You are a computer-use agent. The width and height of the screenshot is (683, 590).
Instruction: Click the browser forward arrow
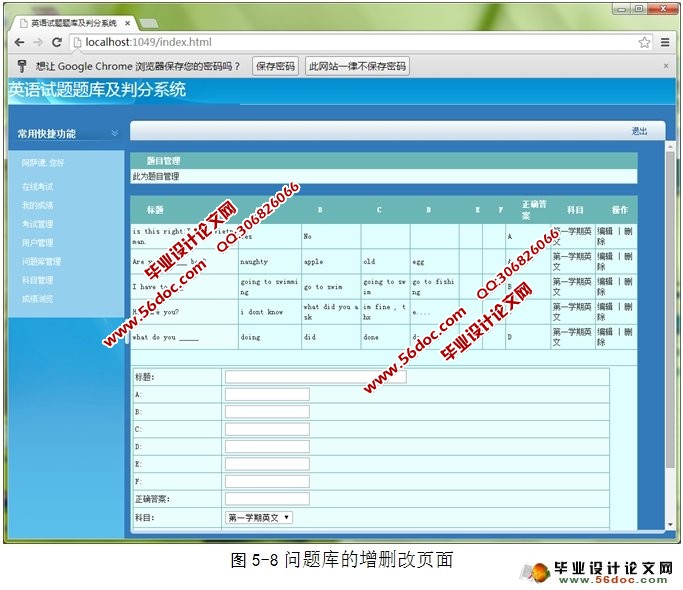(37, 43)
